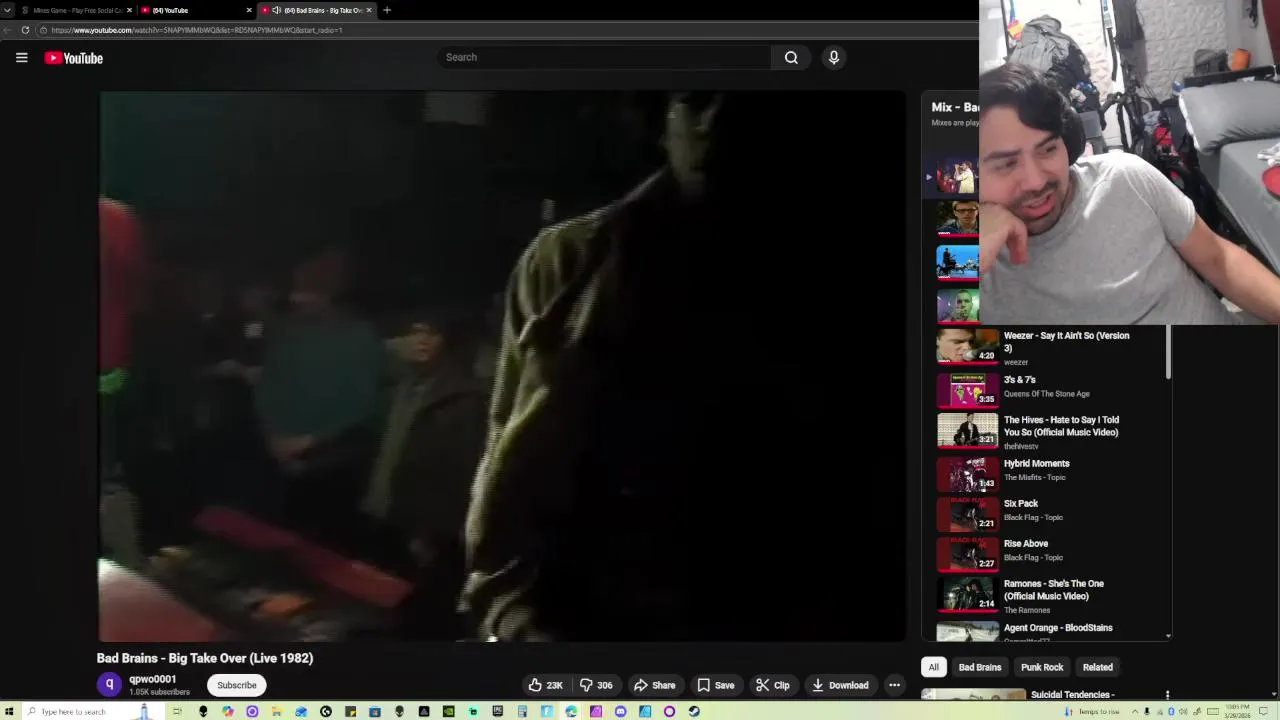The width and height of the screenshot is (1280, 720).
Task: Click the video player to pause
Action: coord(502,366)
